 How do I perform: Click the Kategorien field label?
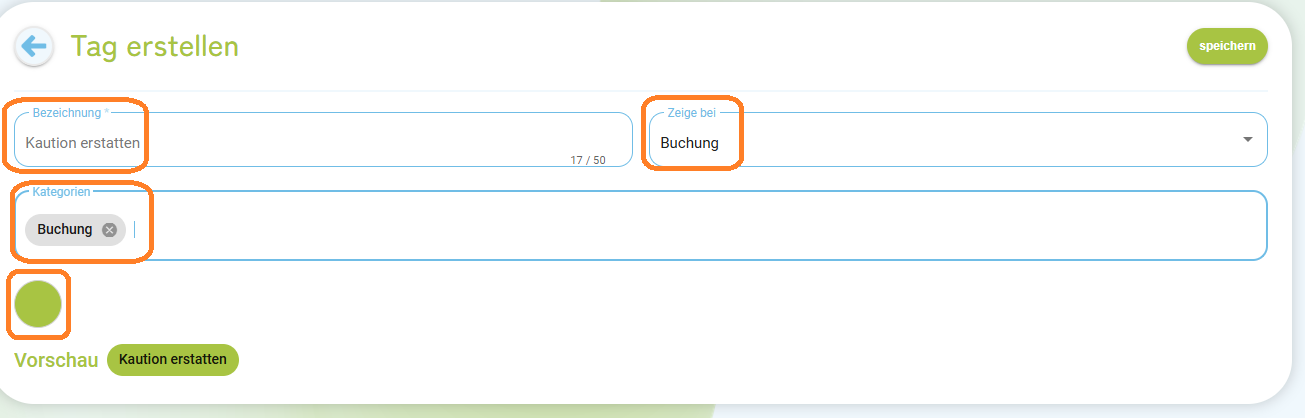point(62,191)
